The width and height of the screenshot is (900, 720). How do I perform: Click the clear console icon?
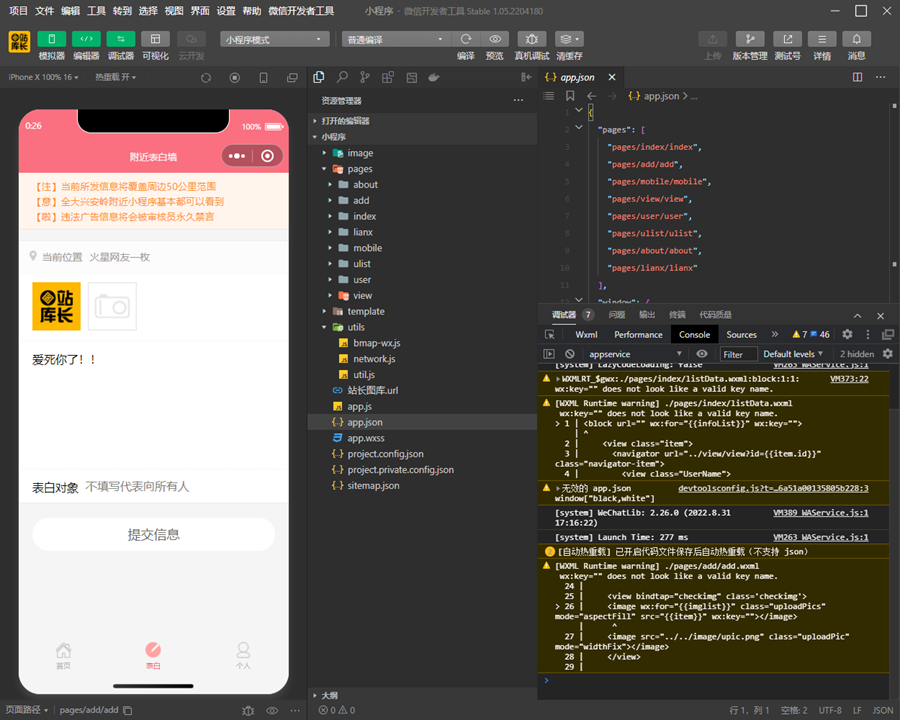pos(570,354)
